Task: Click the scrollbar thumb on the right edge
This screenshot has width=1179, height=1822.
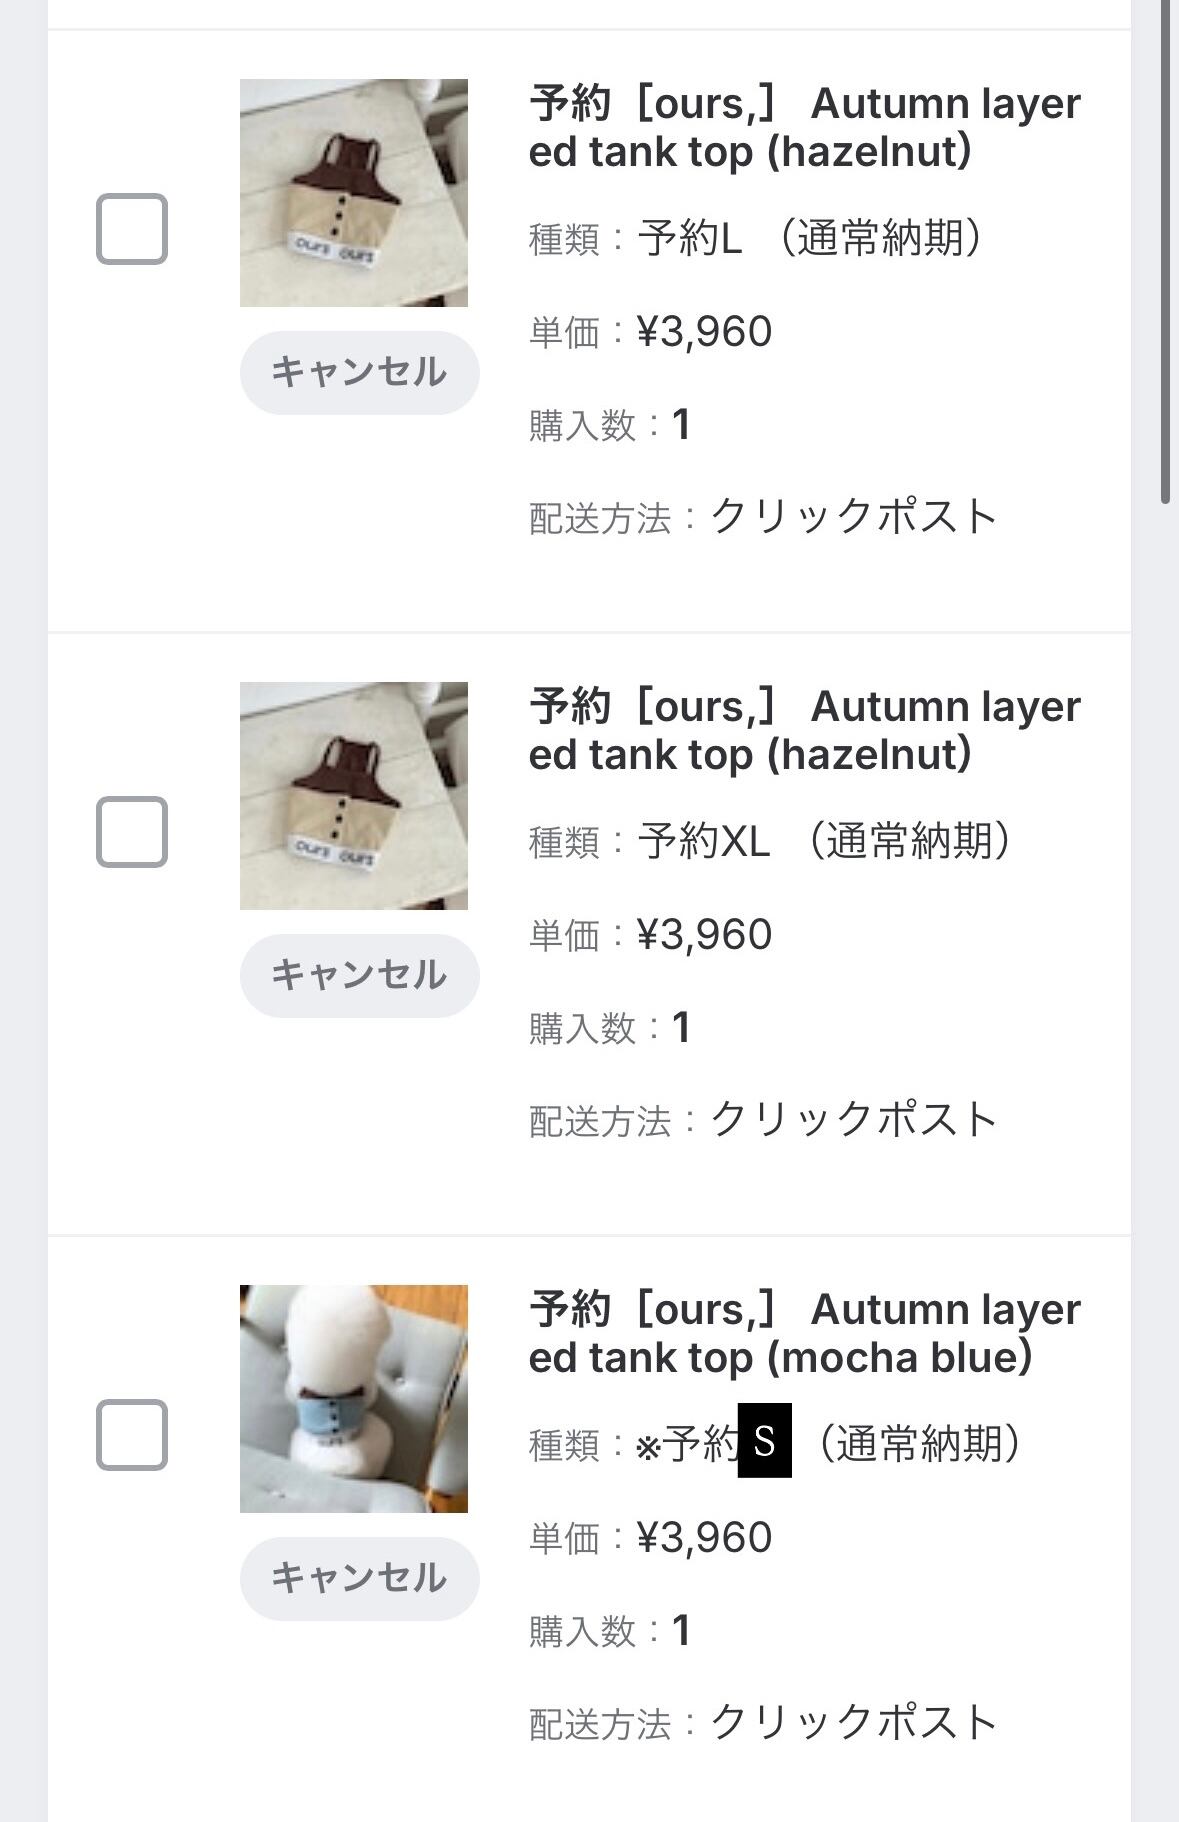Action: 1166,250
